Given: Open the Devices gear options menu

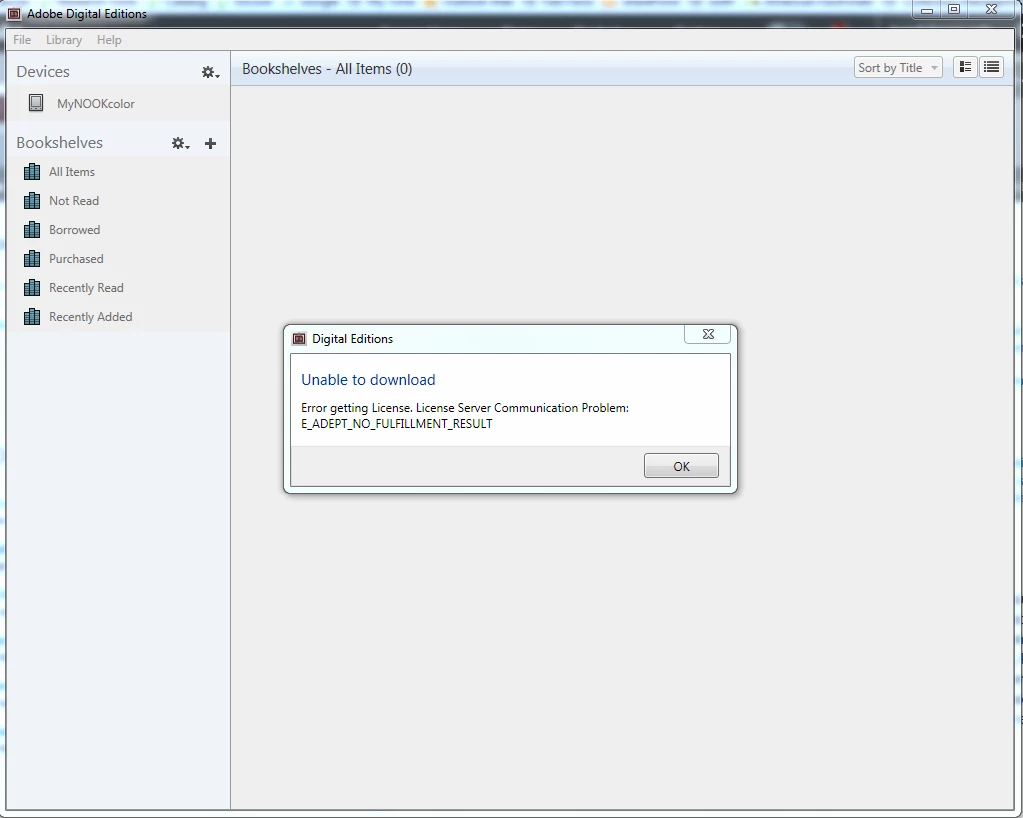Looking at the screenshot, I should tap(210, 72).
